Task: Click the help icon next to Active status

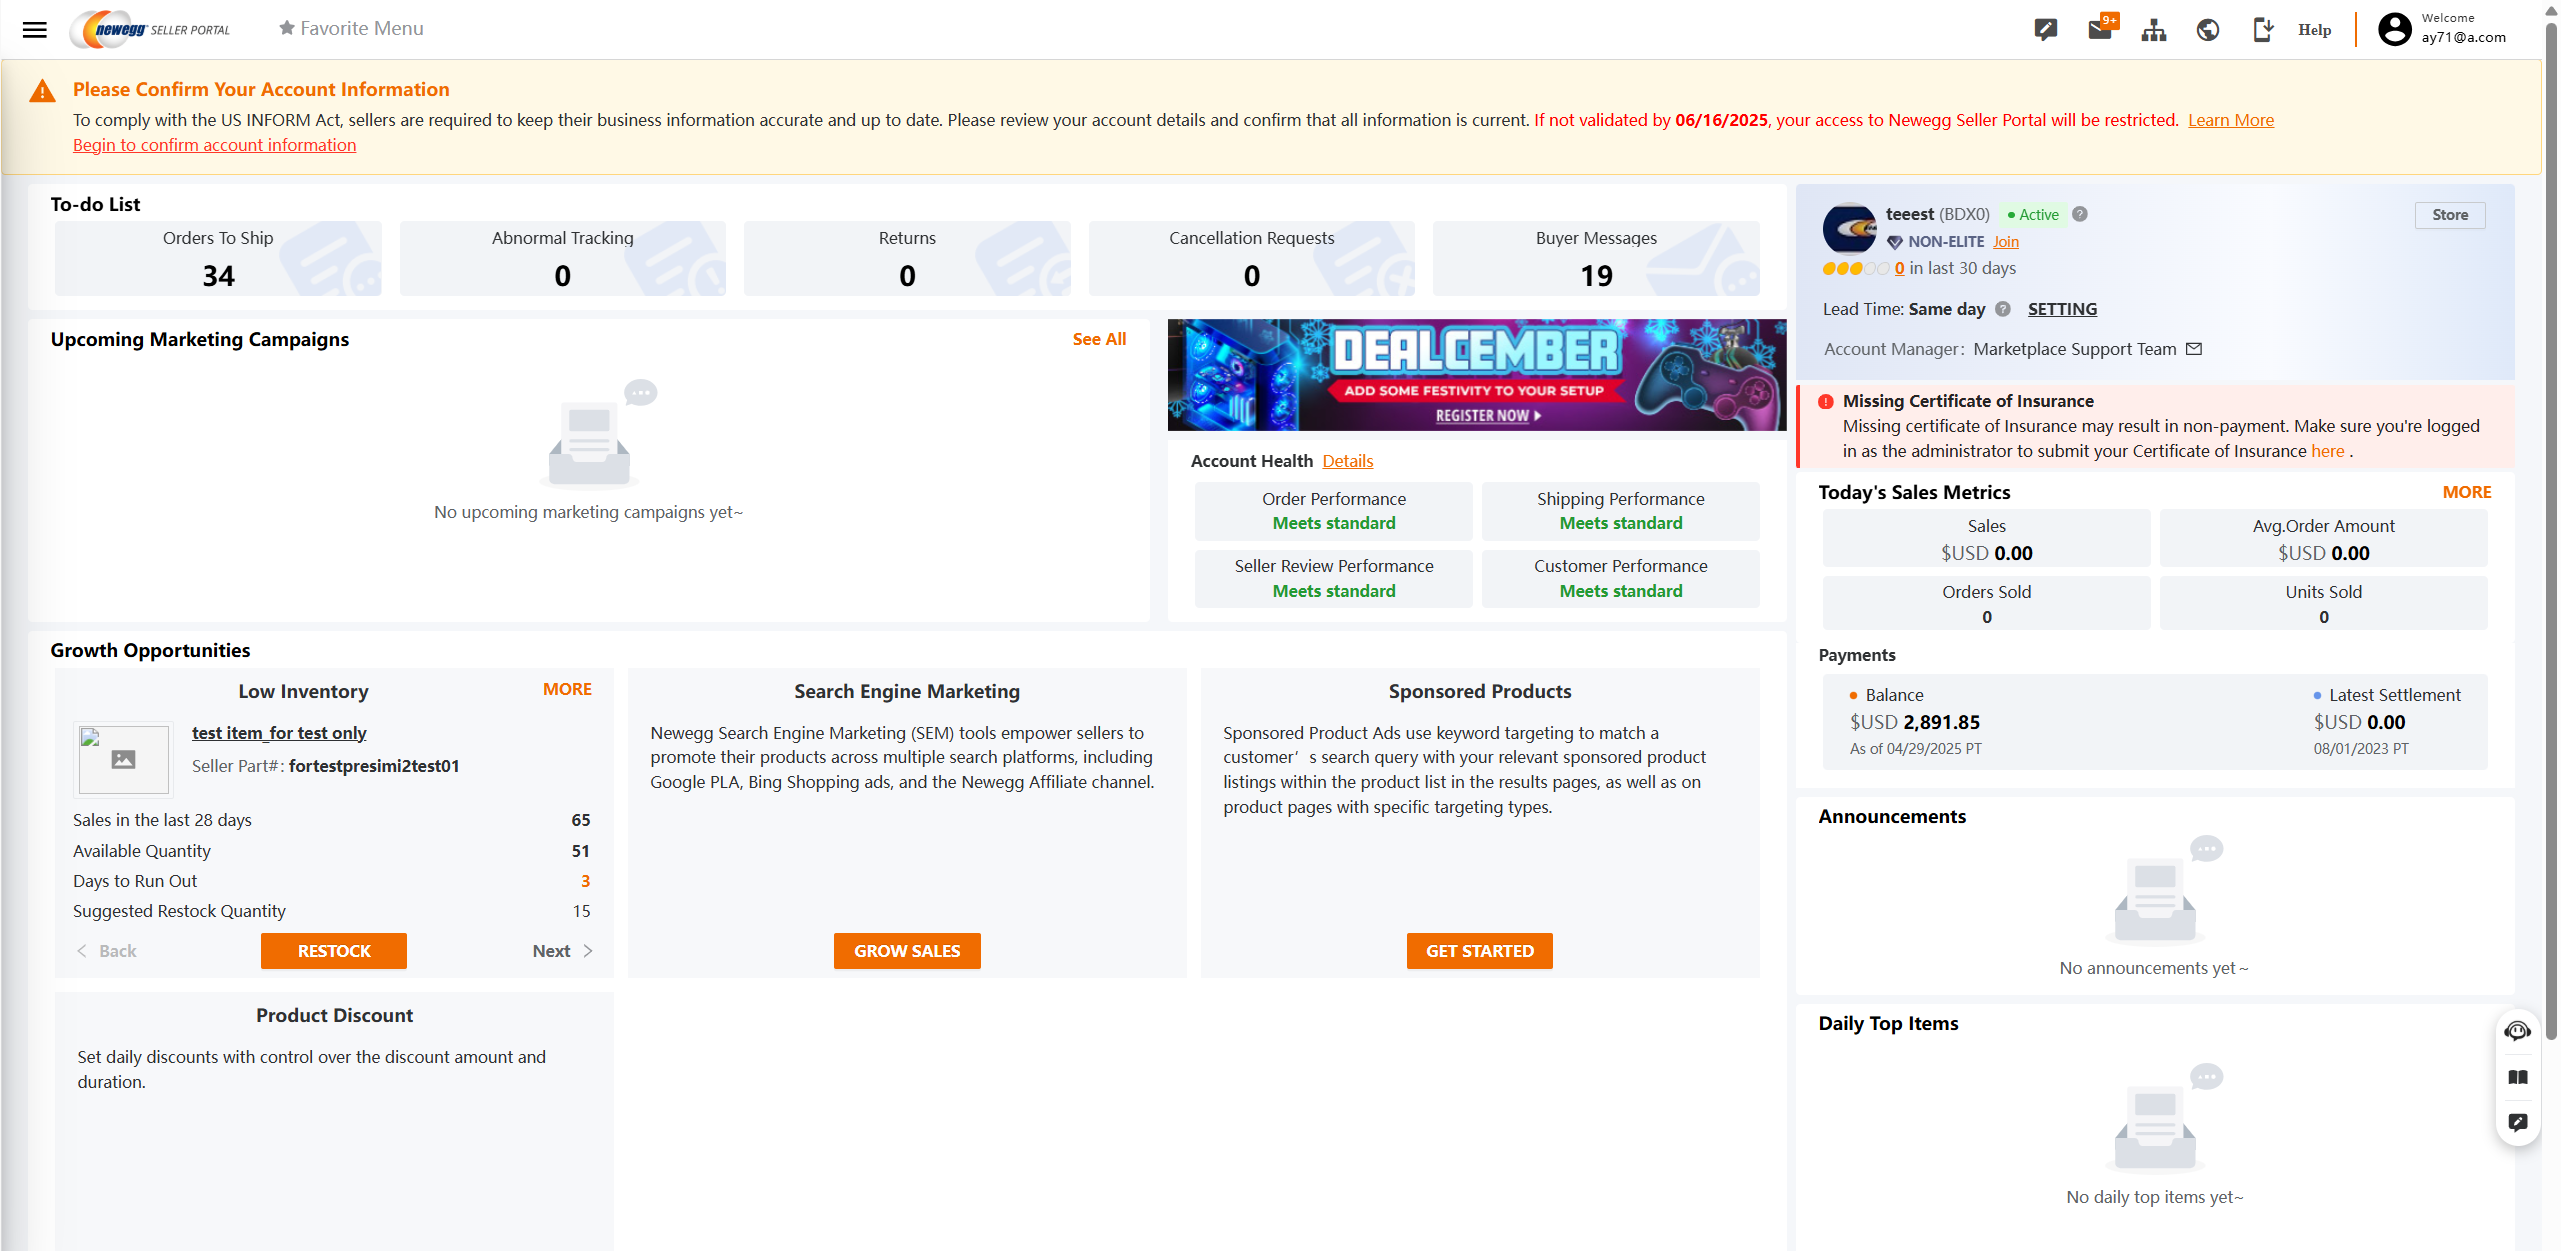Action: click(x=2080, y=214)
